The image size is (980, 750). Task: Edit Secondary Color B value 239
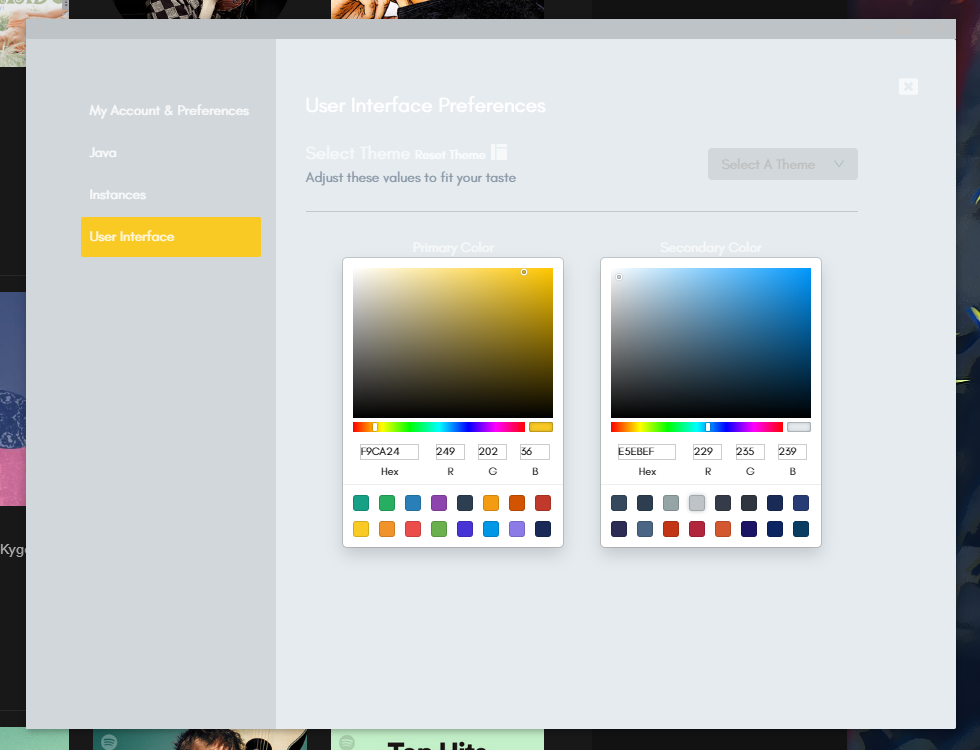point(792,451)
